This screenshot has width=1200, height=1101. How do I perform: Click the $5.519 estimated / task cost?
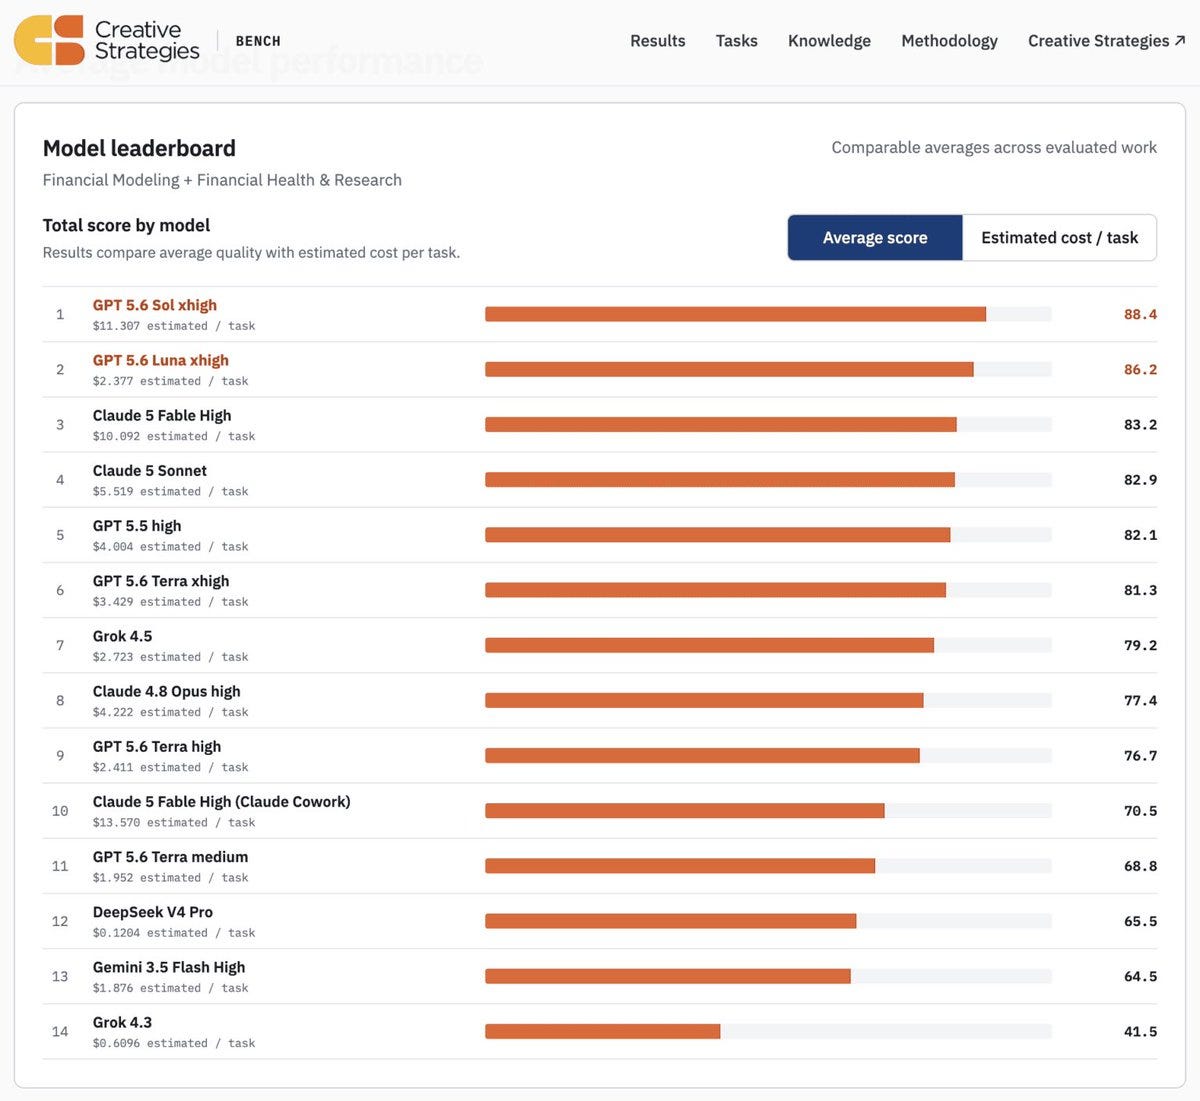[x=171, y=491]
